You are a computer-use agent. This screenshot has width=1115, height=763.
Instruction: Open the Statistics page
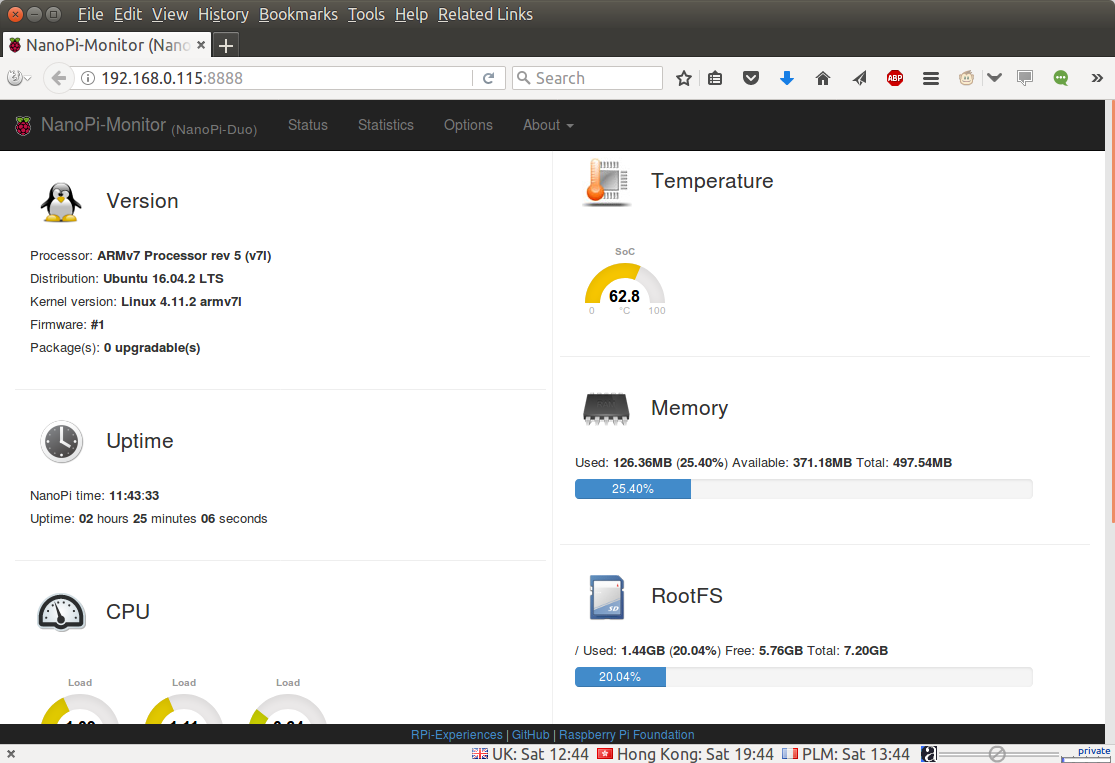[385, 125]
